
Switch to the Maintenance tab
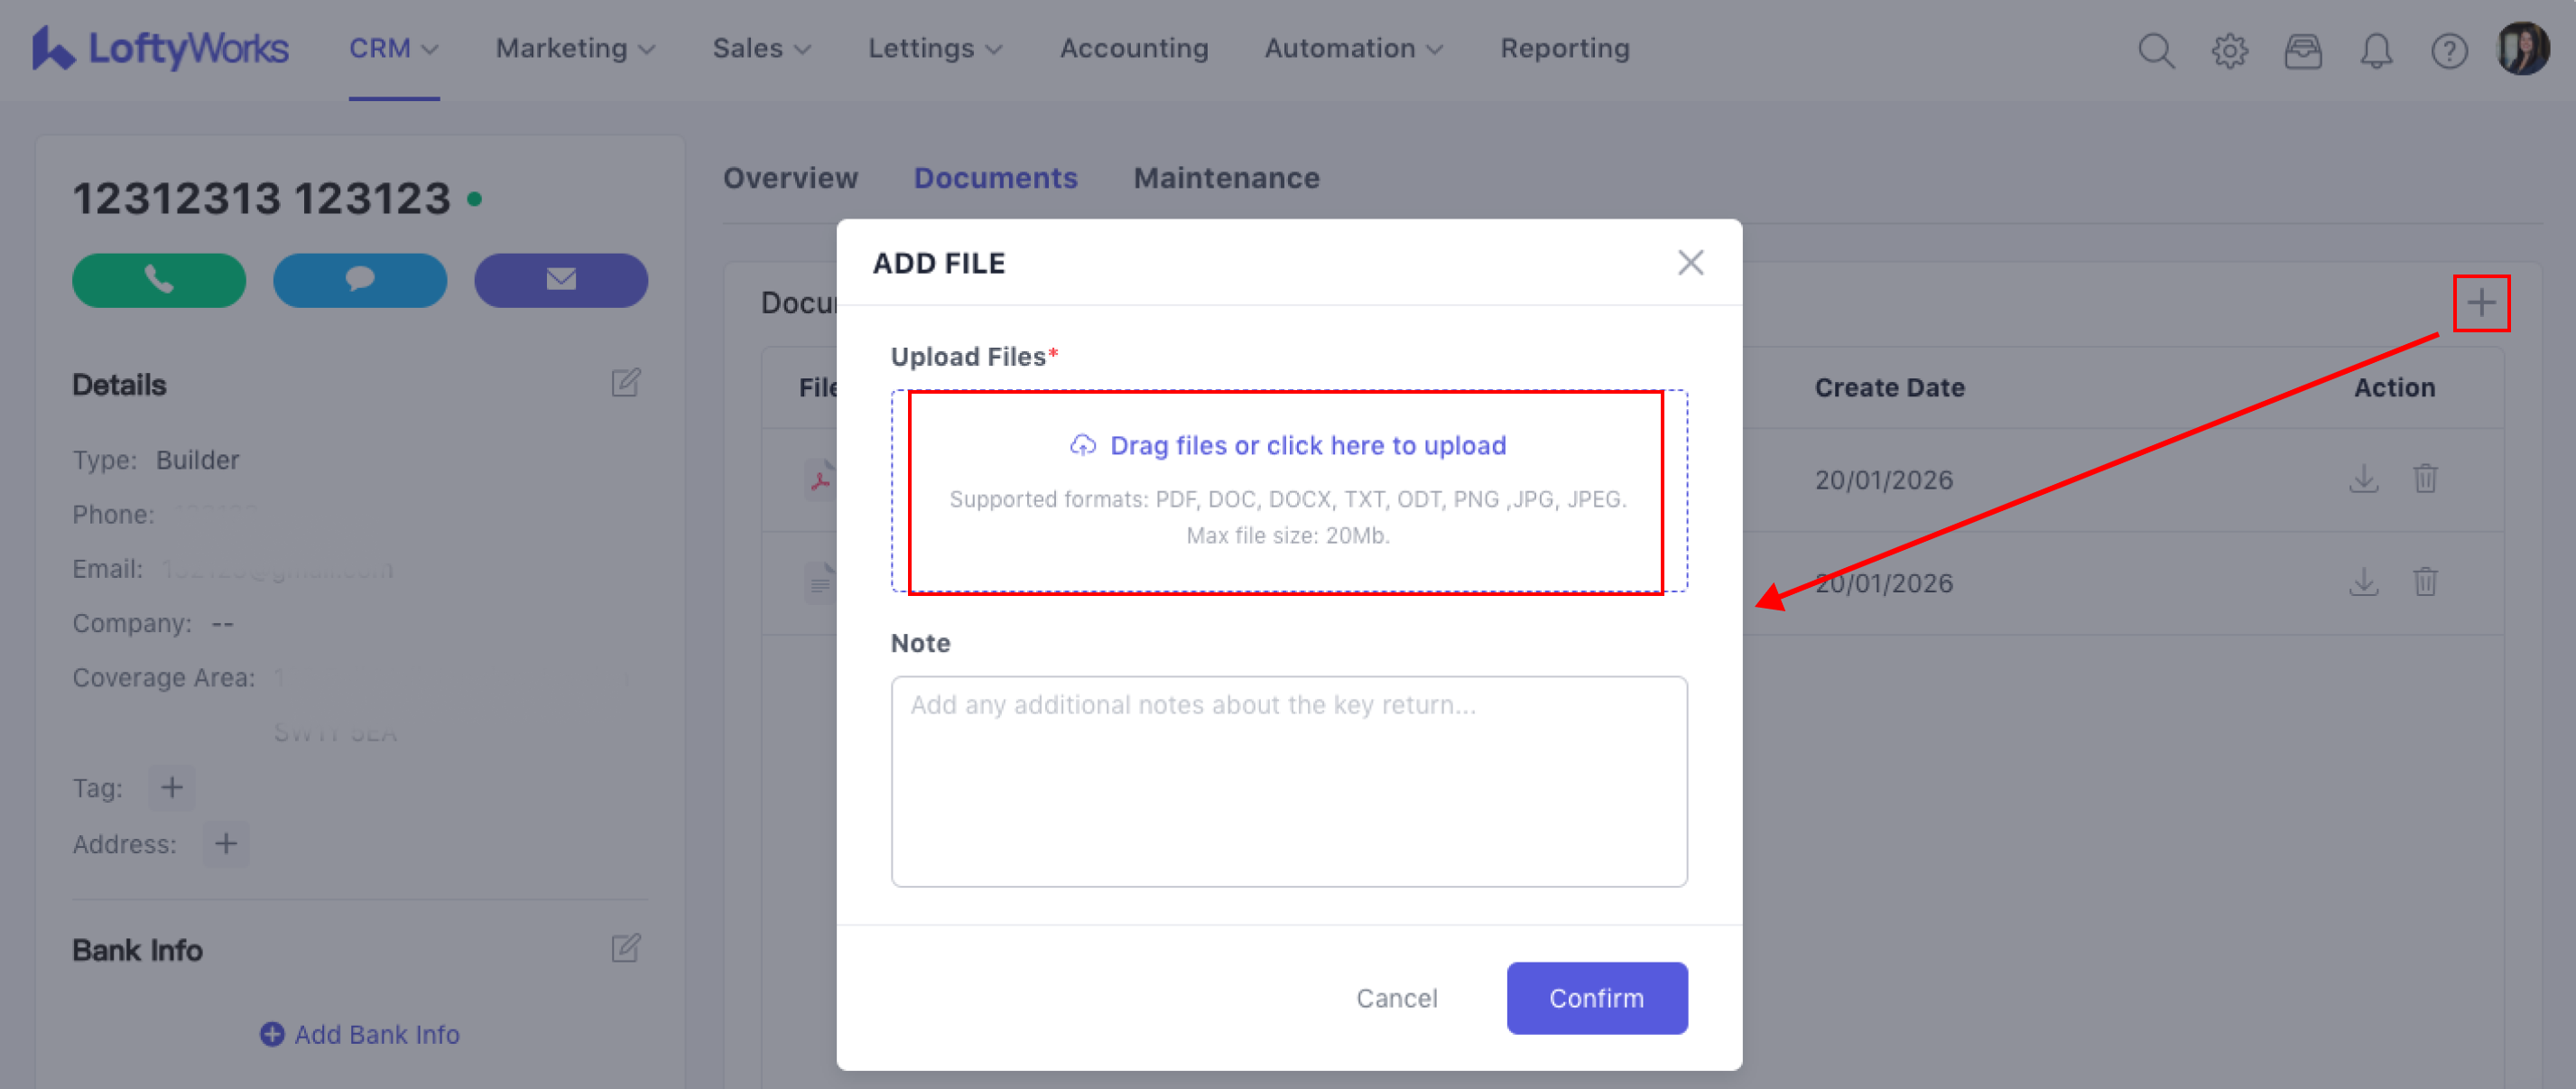pos(1226,178)
